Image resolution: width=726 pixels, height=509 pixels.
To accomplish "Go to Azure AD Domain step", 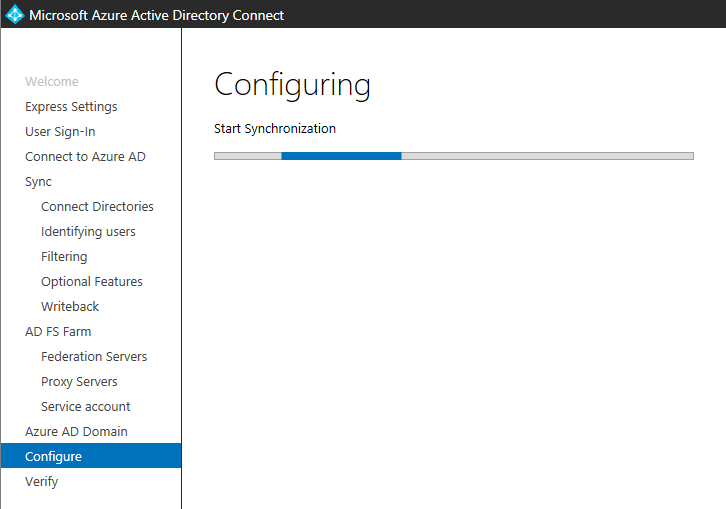I will click(x=76, y=432).
